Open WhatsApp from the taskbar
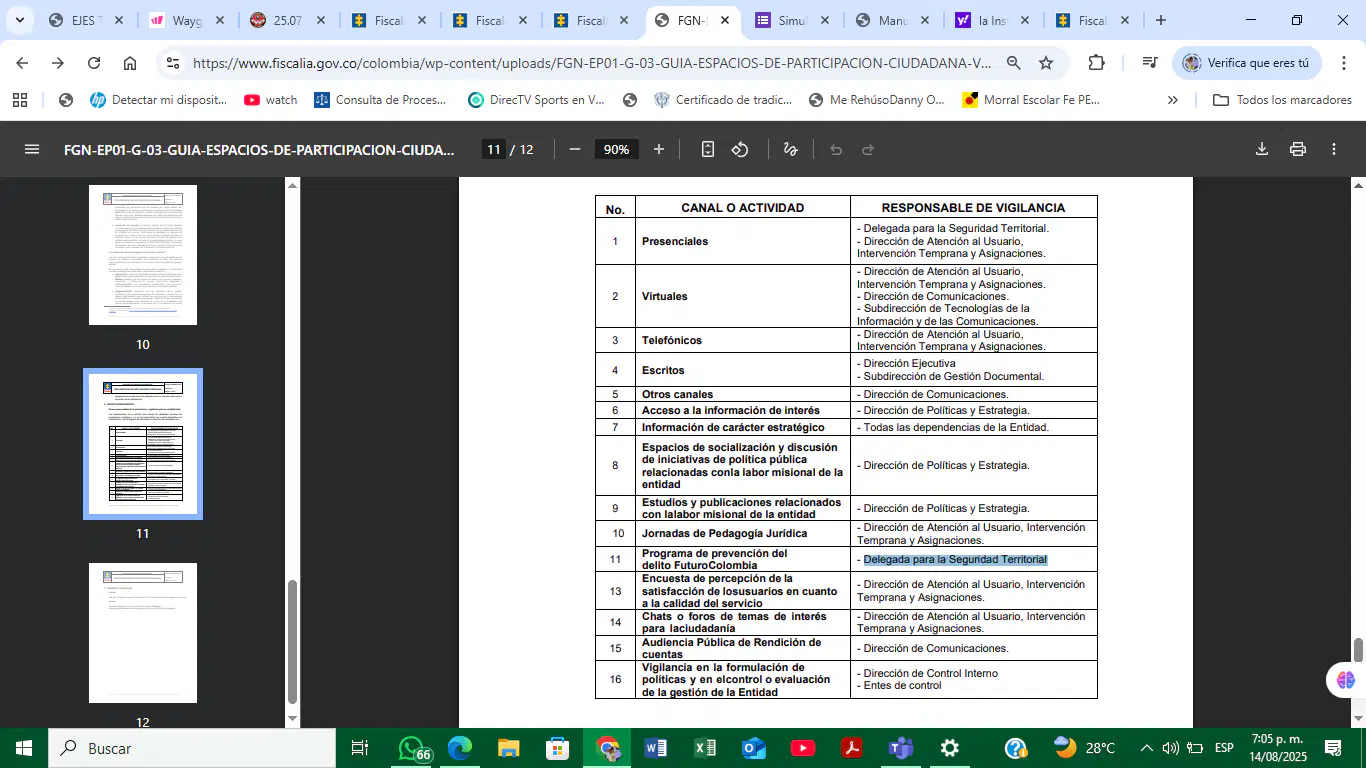This screenshot has height=768, width=1366. (413, 748)
